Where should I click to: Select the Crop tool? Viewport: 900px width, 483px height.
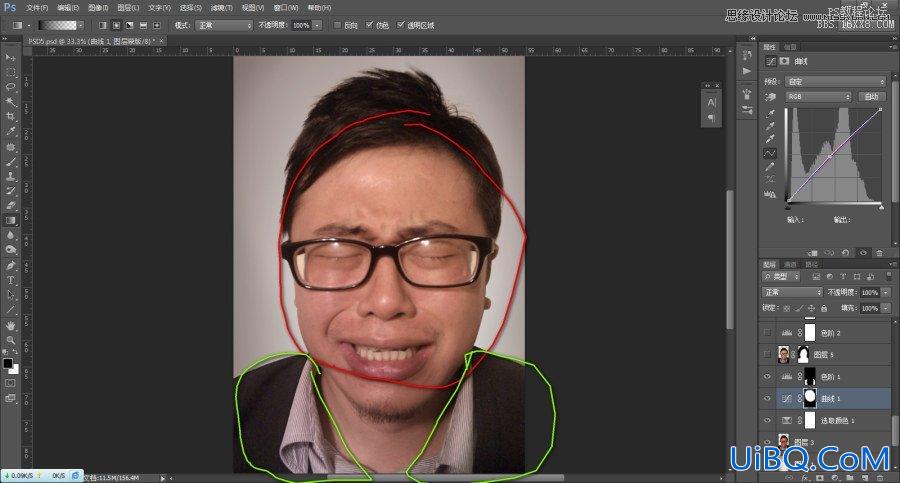tap(10, 117)
